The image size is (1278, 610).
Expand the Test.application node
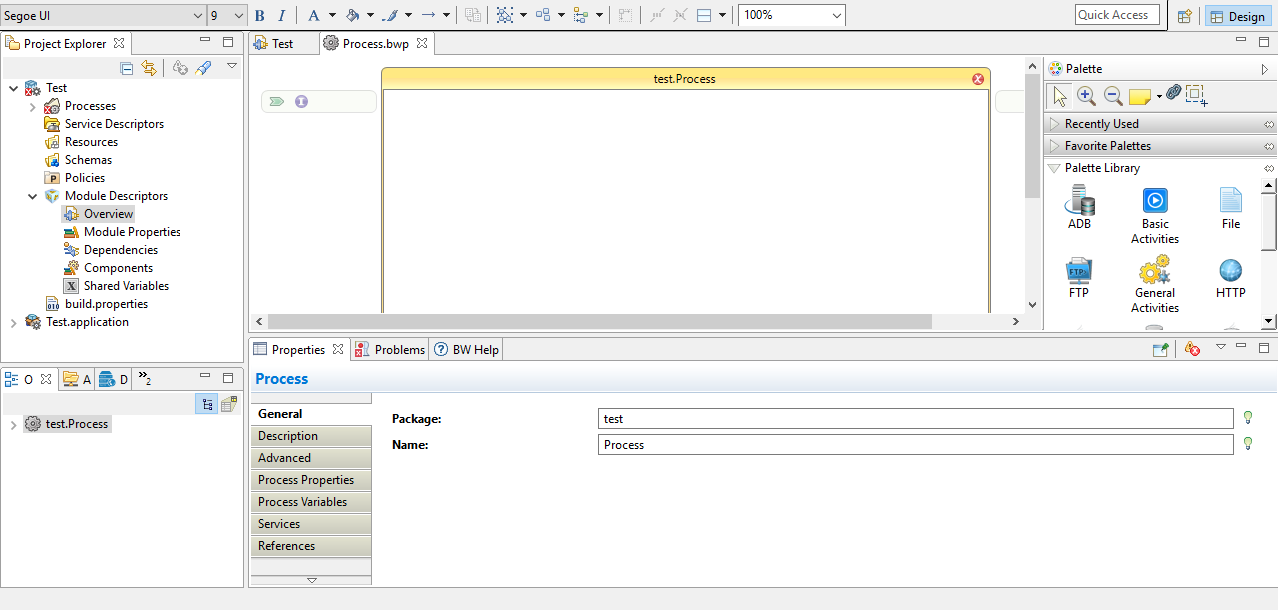pyautogui.click(x=13, y=322)
